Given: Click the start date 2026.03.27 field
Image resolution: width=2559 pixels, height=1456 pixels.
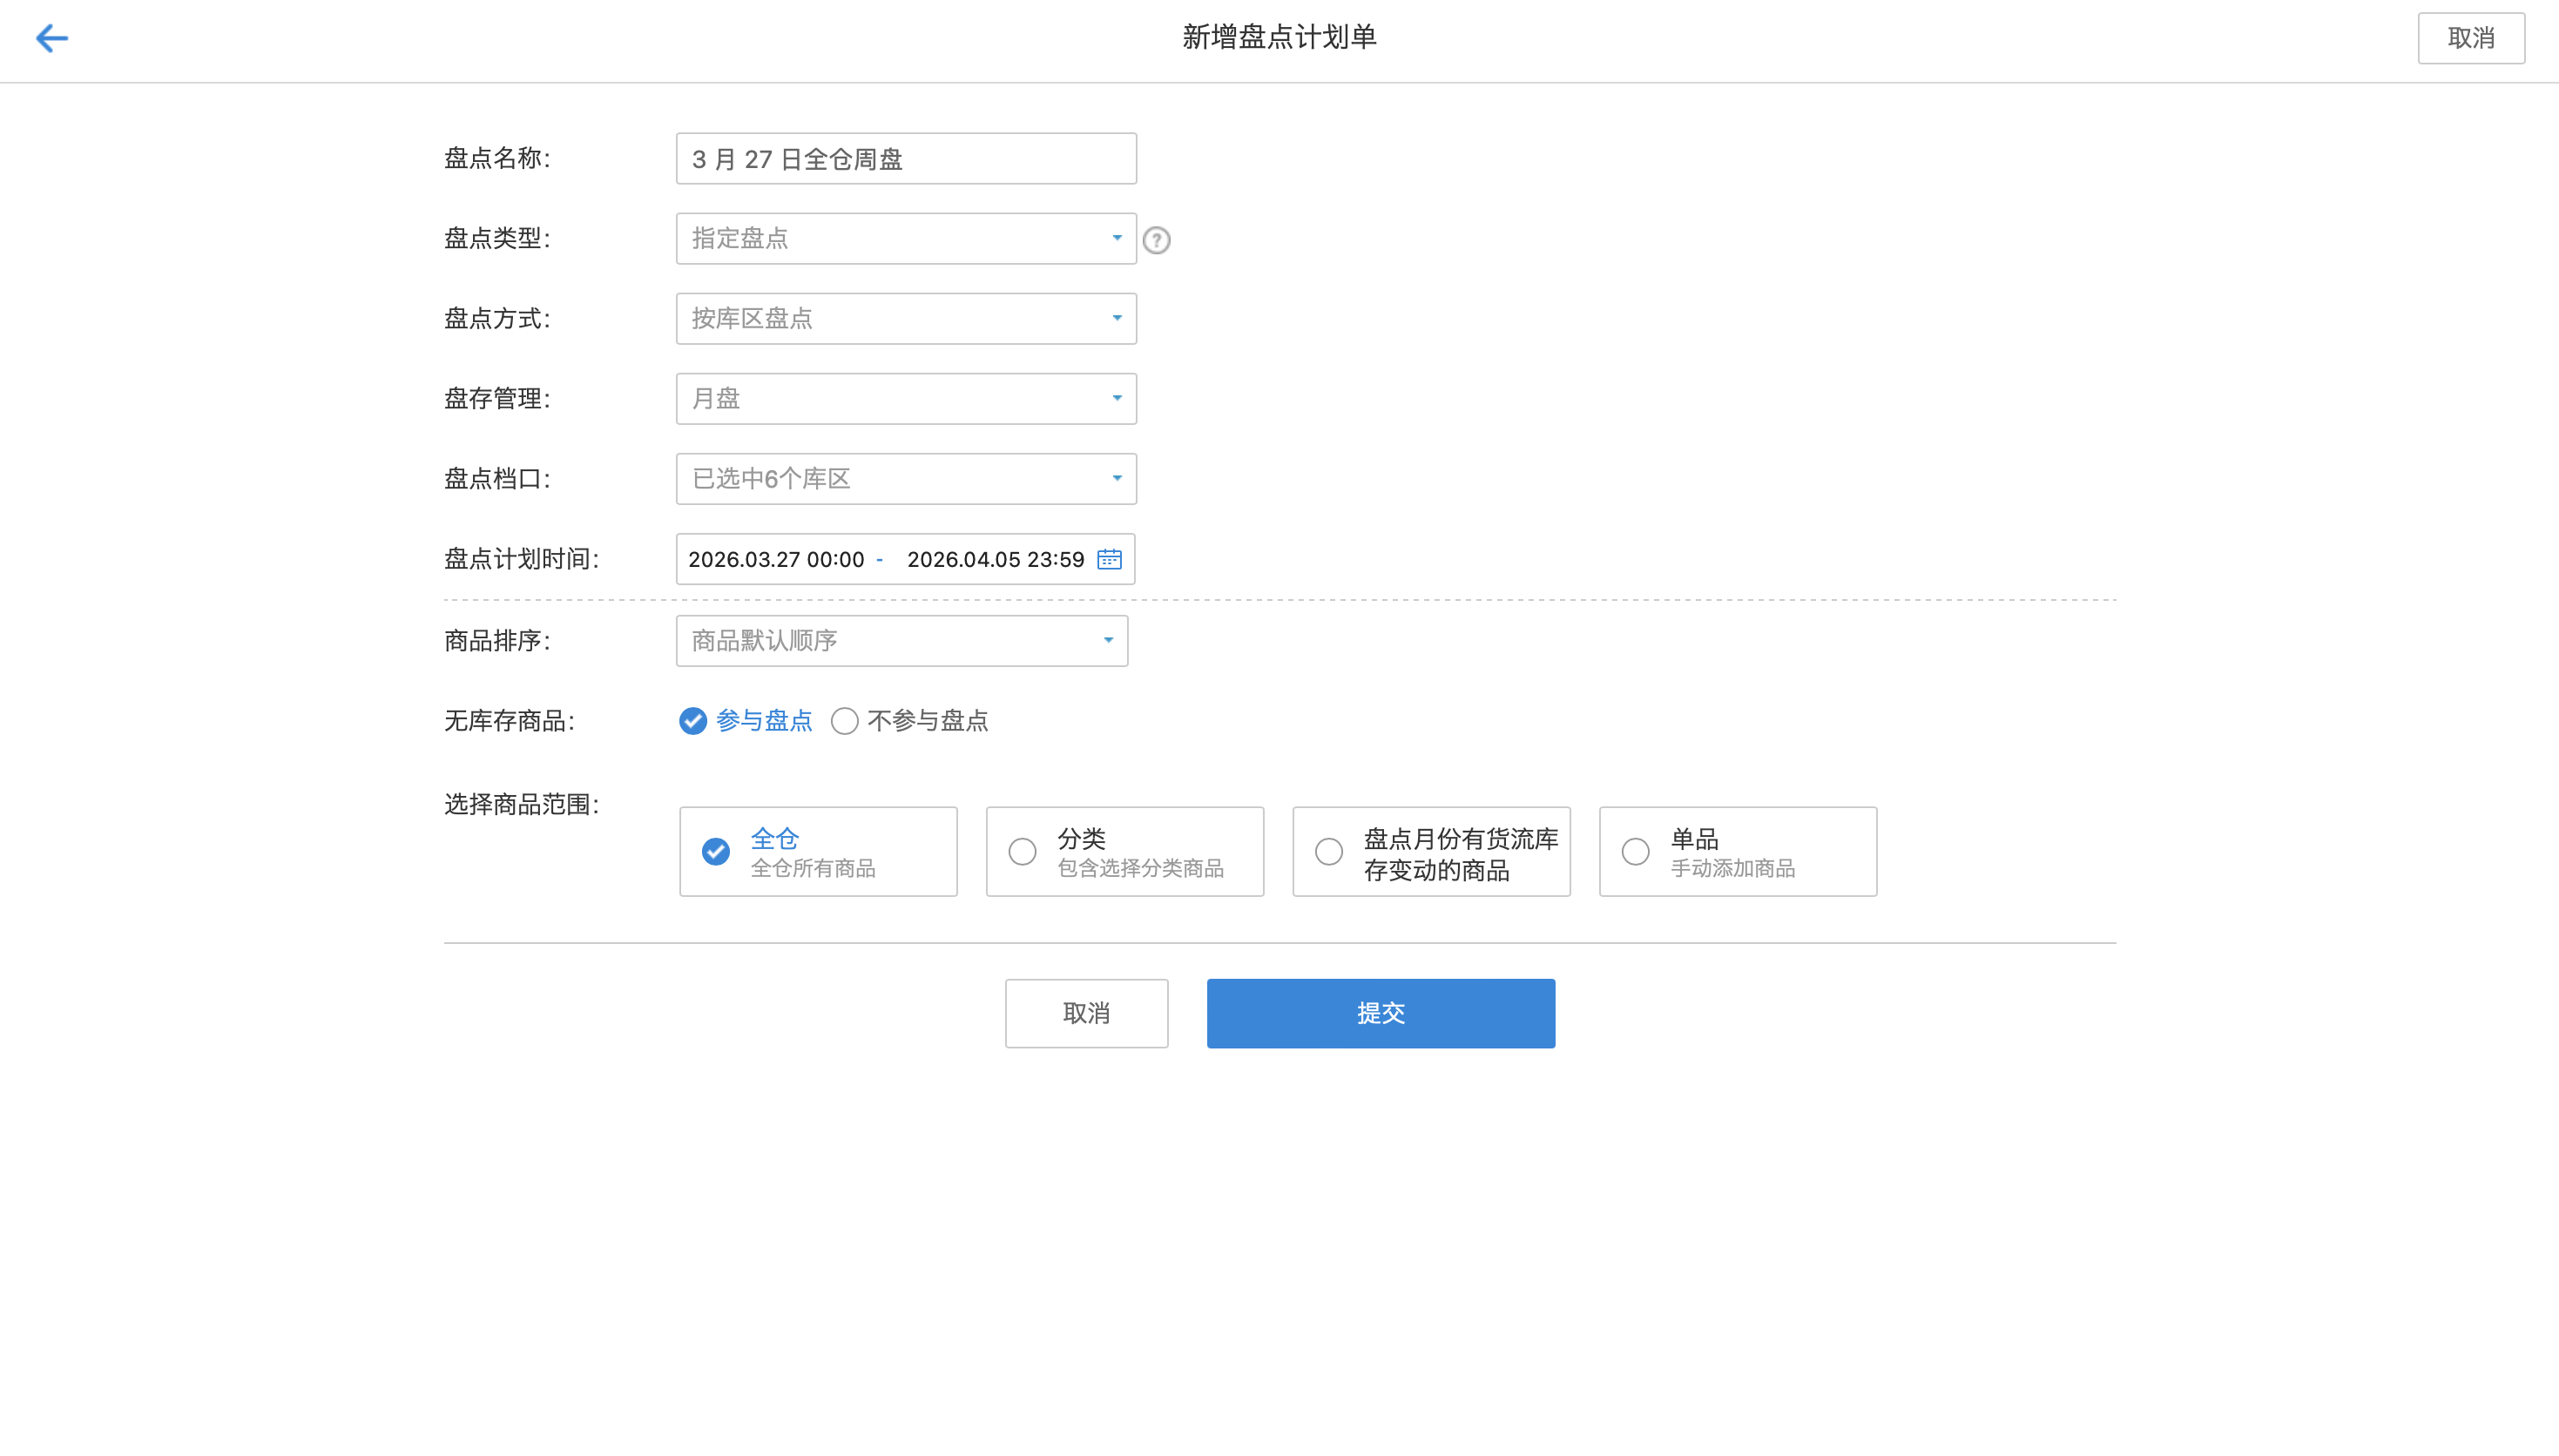Looking at the screenshot, I should point(776,559).
